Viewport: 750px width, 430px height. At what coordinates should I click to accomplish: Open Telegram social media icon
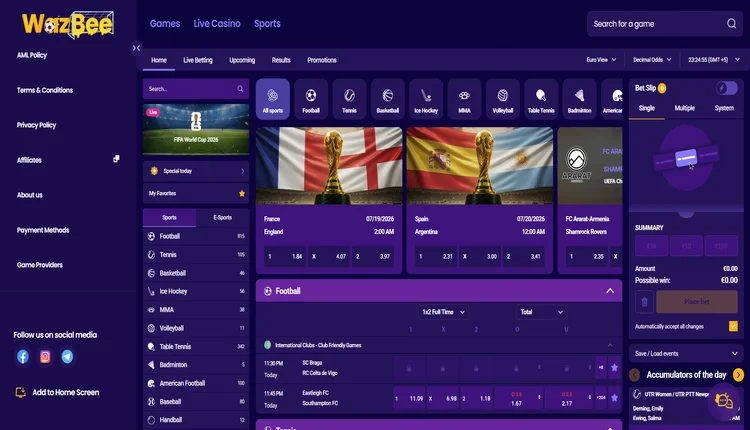click(67, 357)
